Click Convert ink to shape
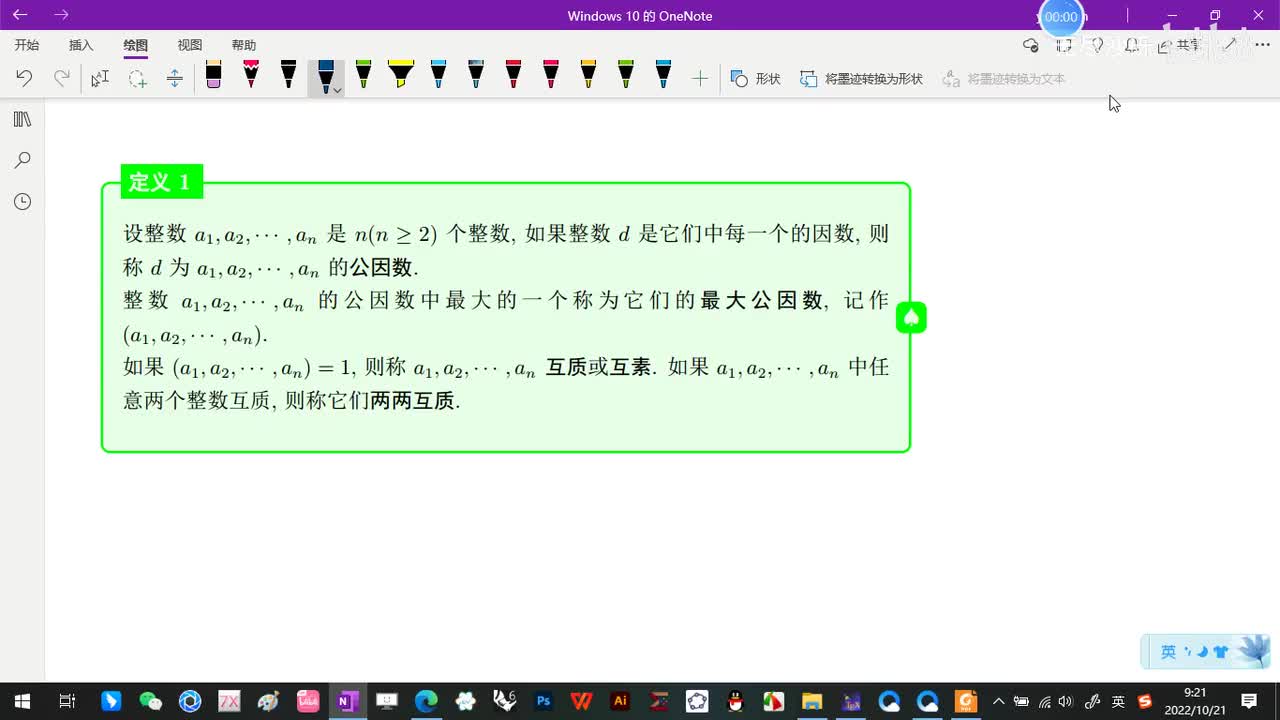Image resolution: width=1280 pixels, height=720 pixels. coord(861,78)
